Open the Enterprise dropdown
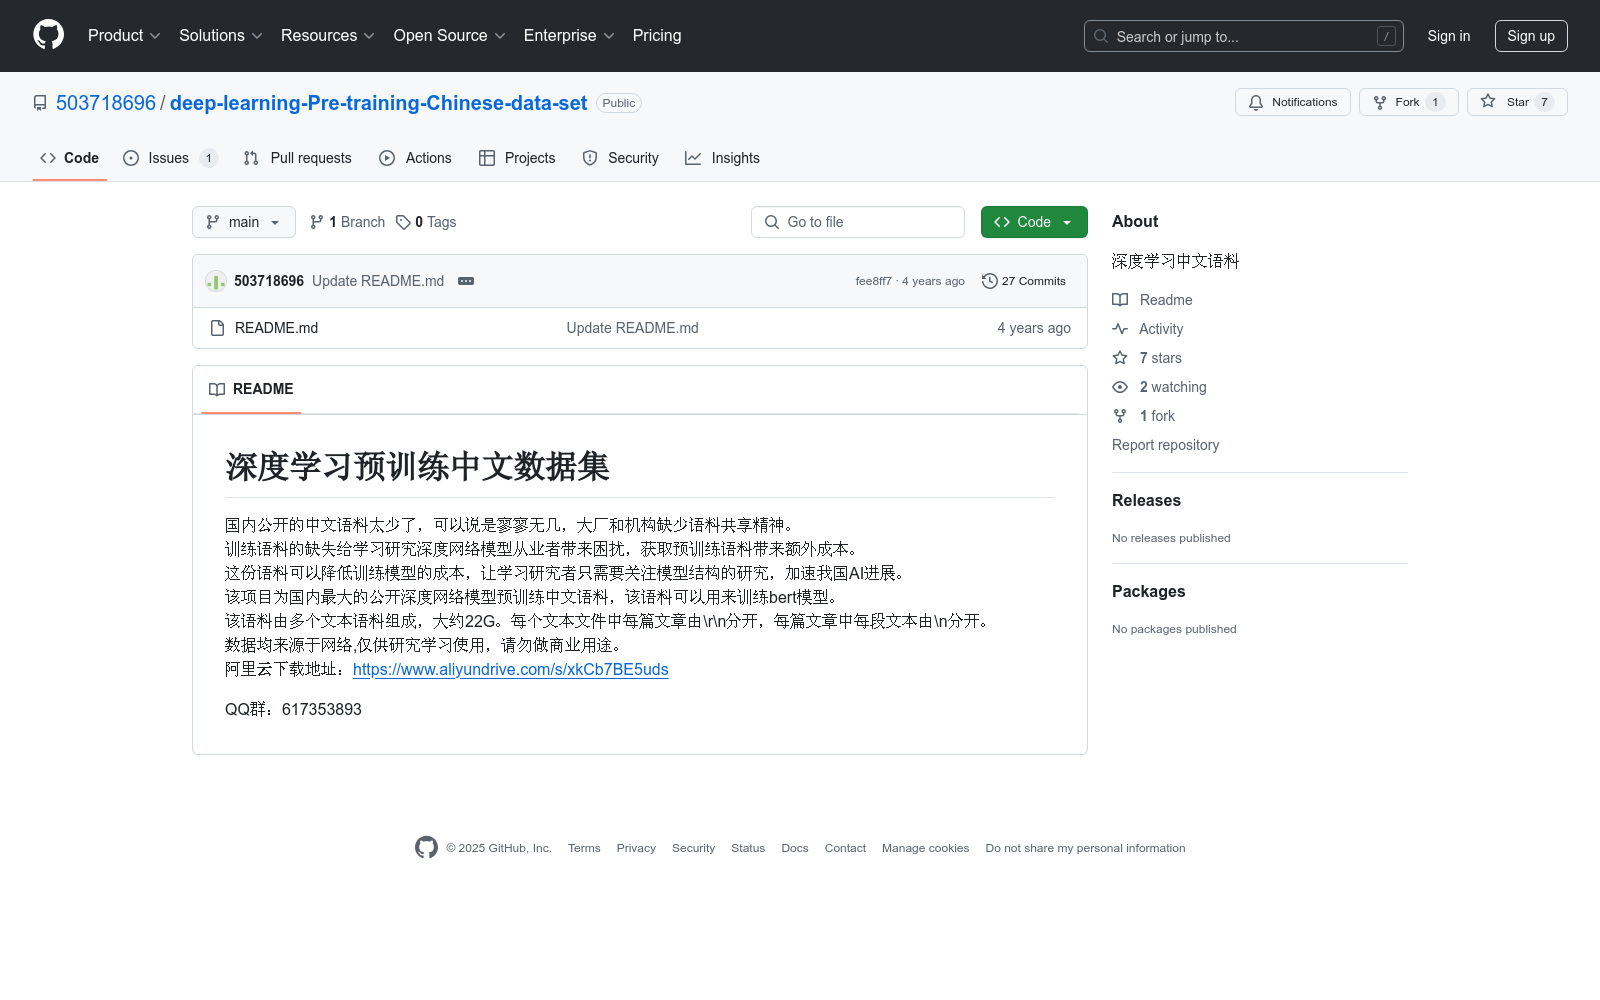Screen dimensions: 1600x1000 (x=569, y=35)
